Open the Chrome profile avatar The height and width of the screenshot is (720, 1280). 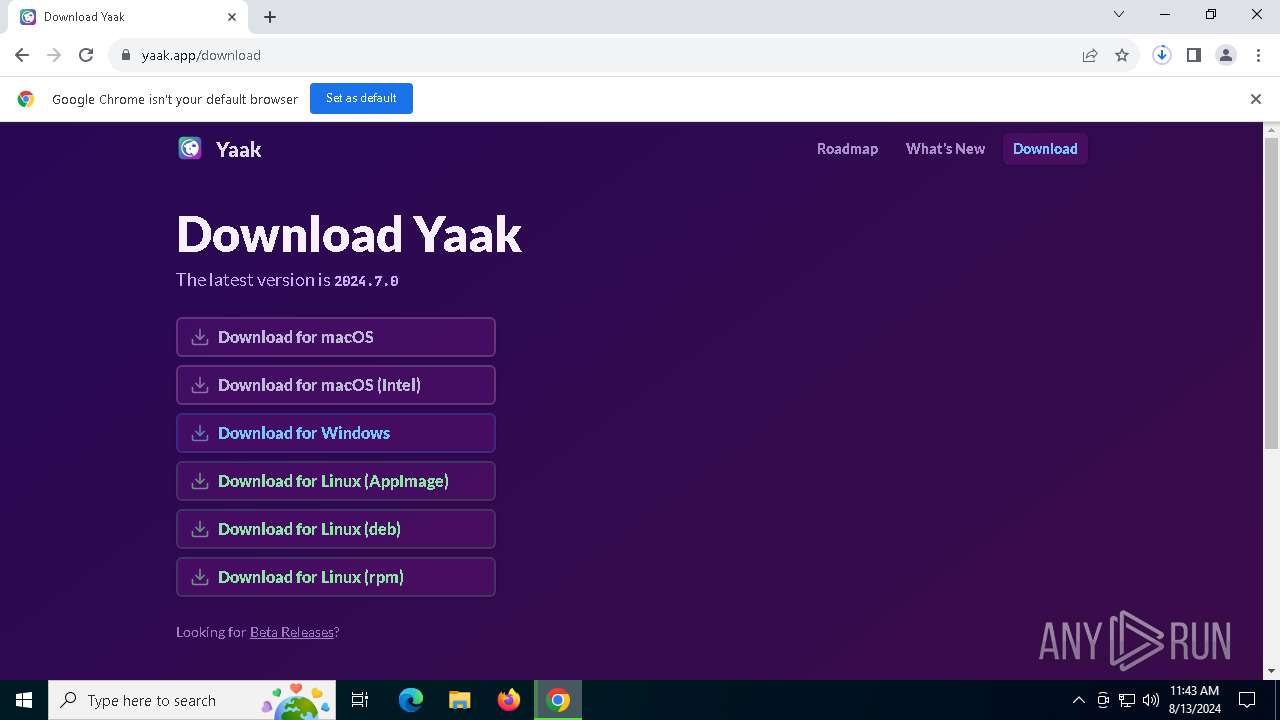[1226, 55]
